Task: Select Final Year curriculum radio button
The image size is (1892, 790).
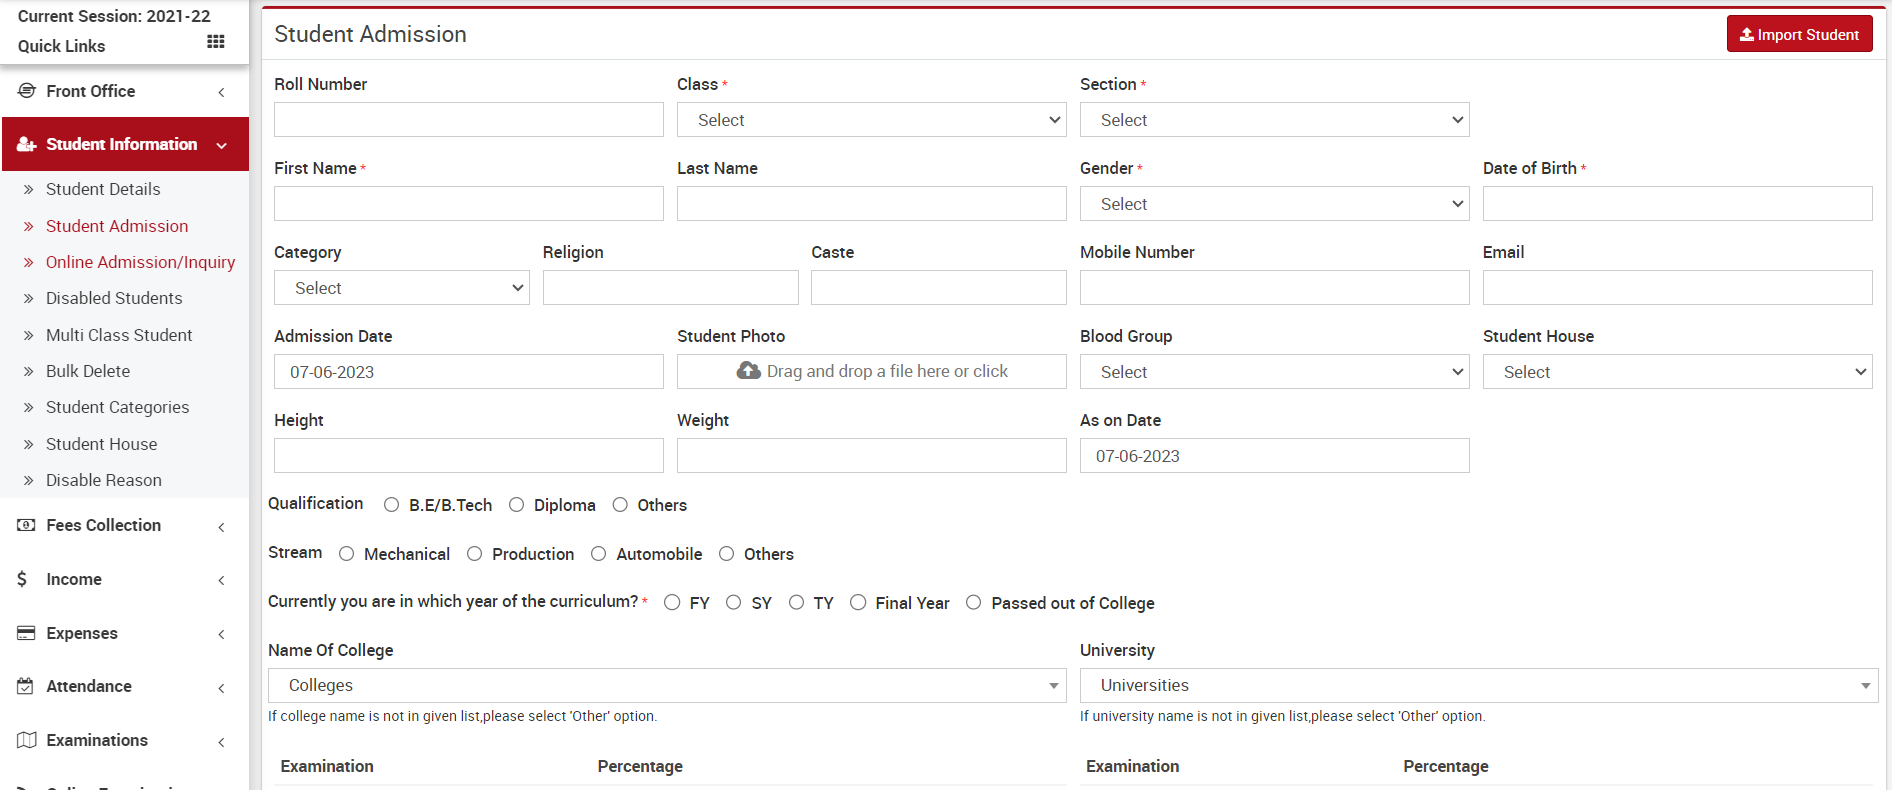Action: pos(858,602)
